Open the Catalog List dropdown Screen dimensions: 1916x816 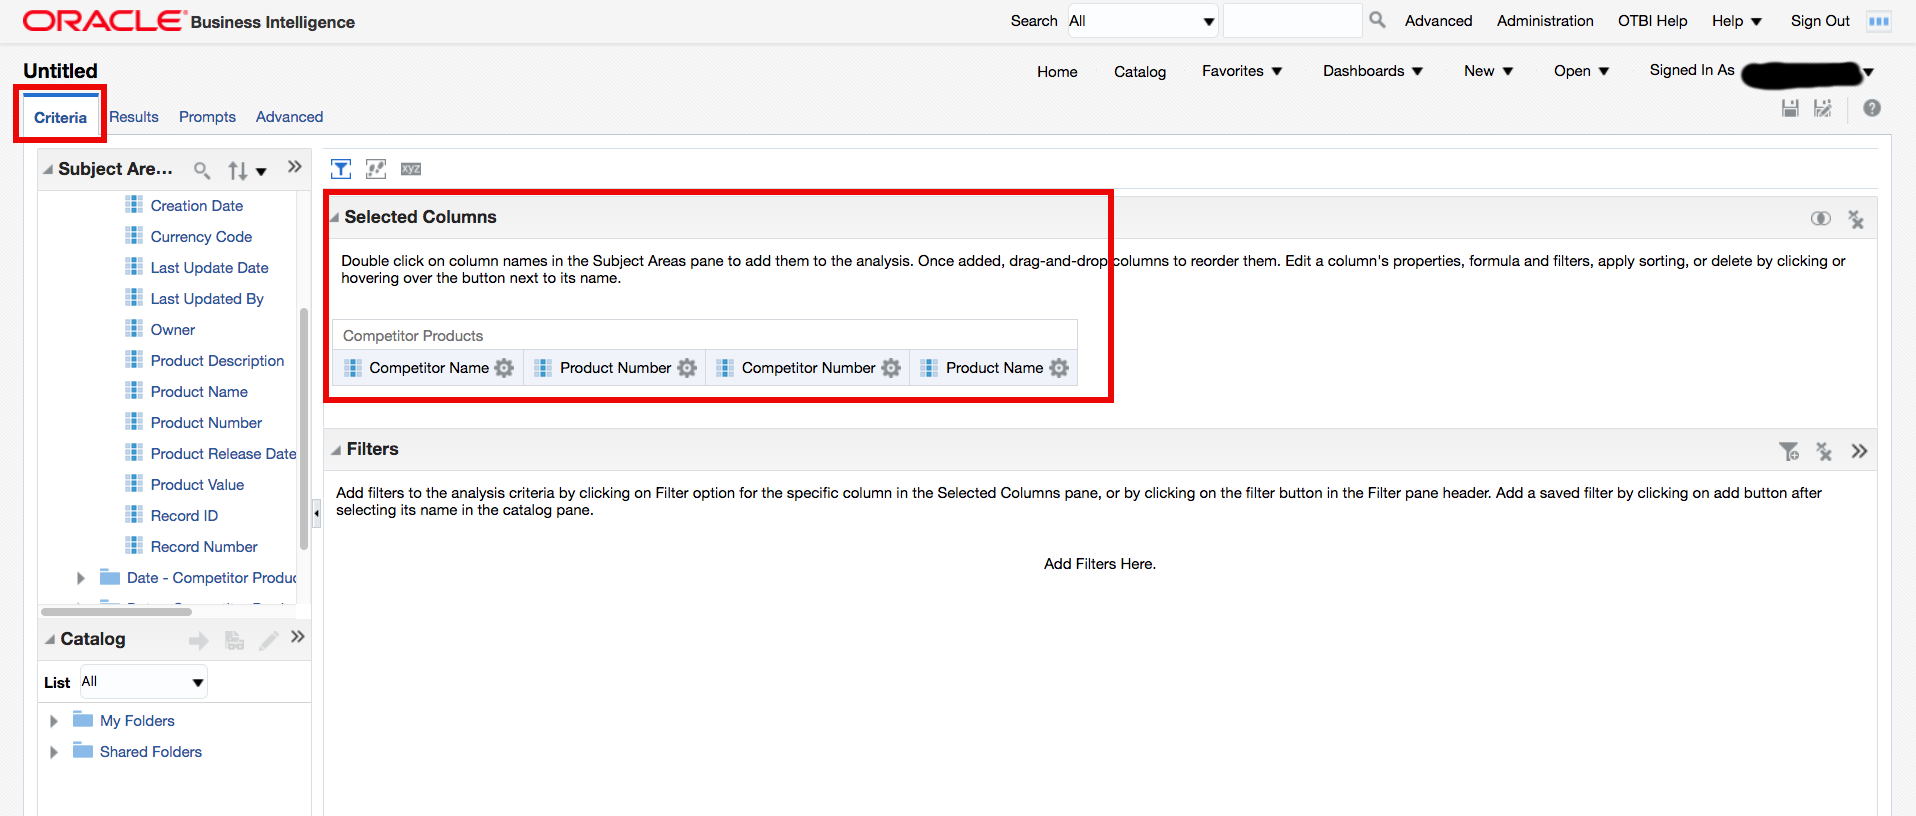pyautogui.click(x=144, y=682)
